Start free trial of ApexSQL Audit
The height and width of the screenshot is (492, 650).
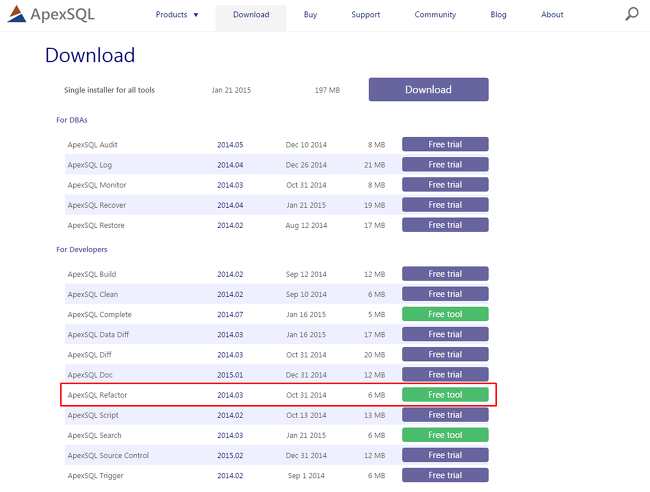[445, 144]
